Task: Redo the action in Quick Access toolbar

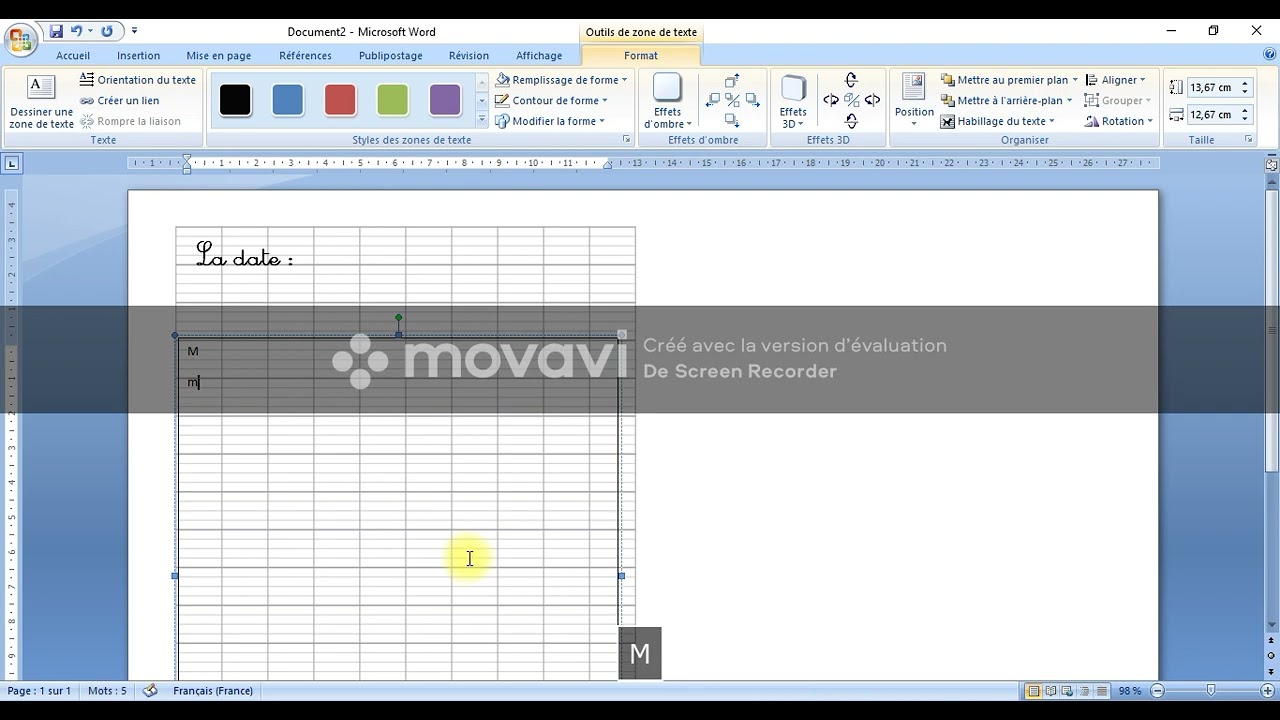Action: [107, 32]
